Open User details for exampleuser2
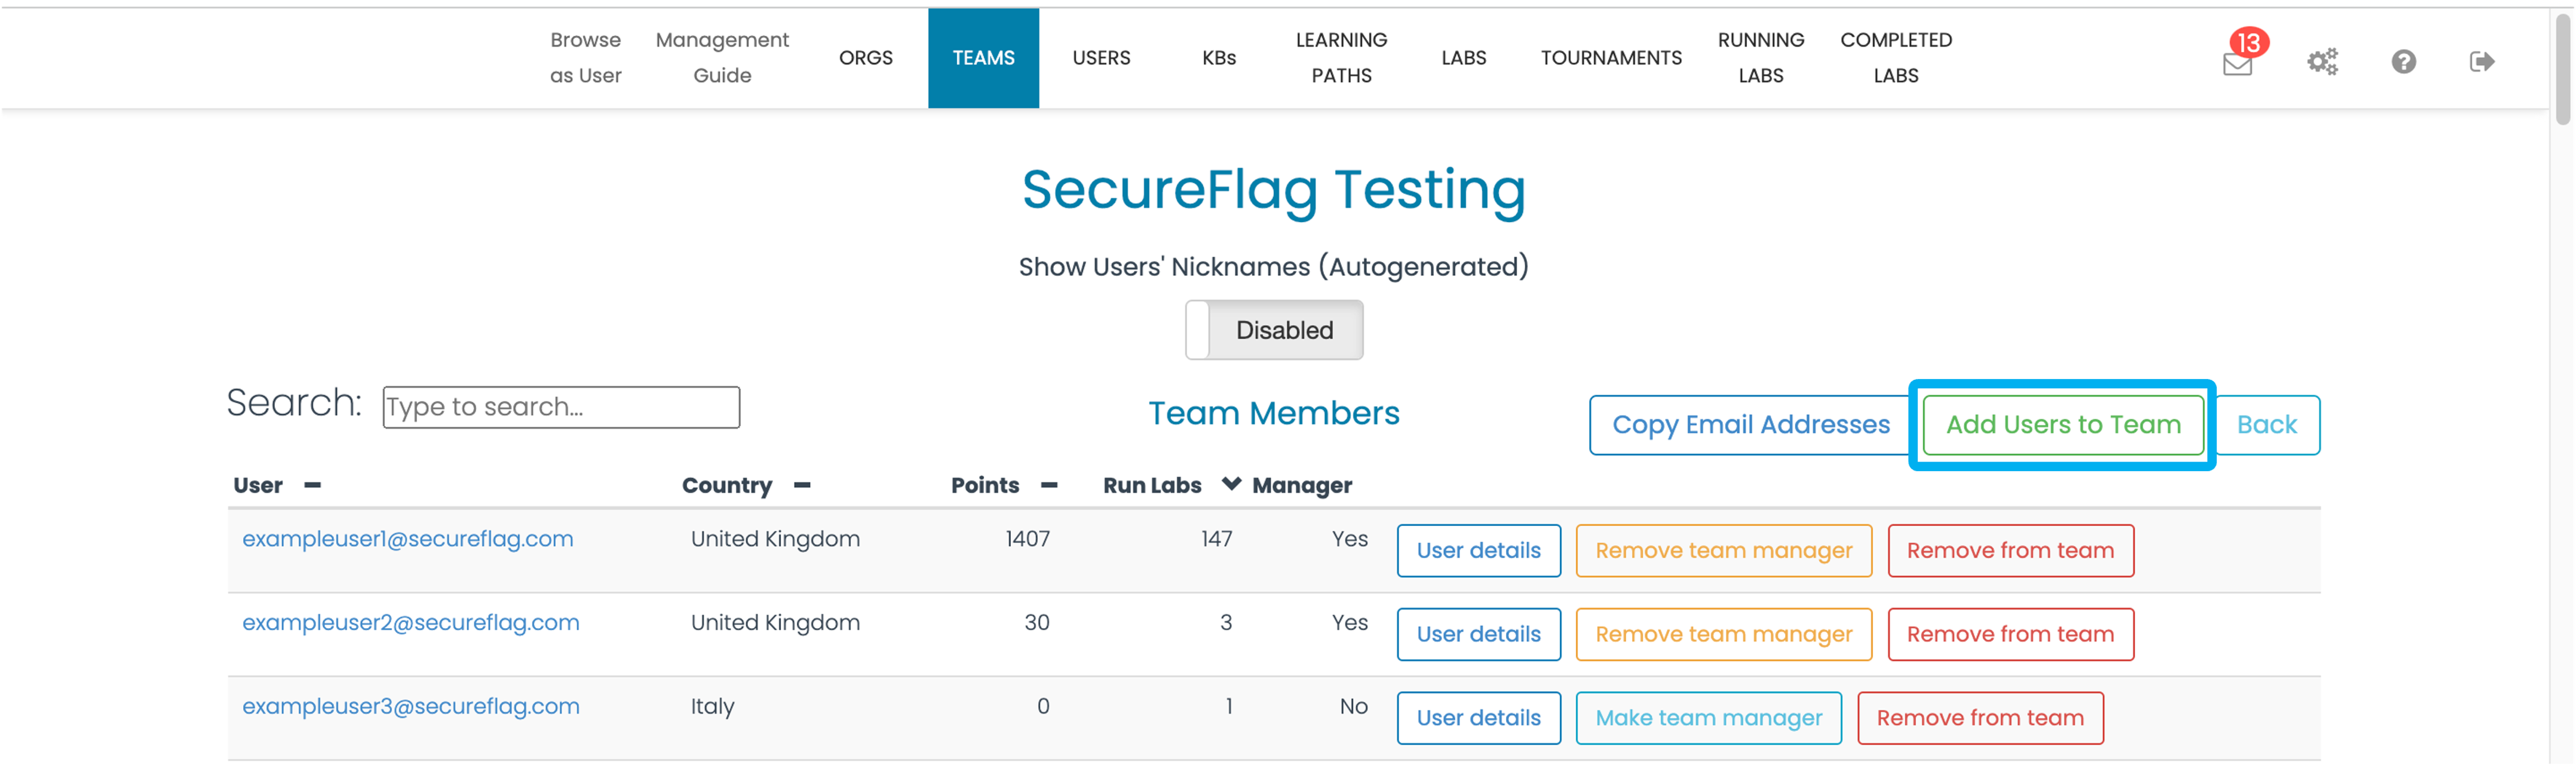 pyautogui.click(x=1478, y=635)
